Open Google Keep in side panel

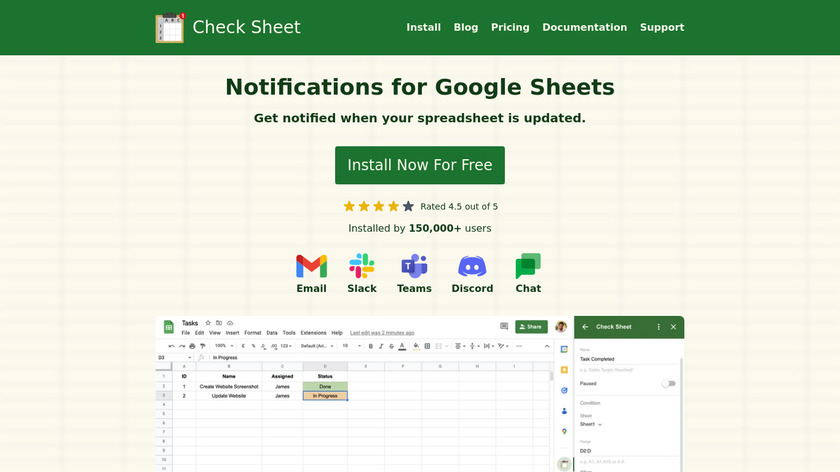(564, 370)
